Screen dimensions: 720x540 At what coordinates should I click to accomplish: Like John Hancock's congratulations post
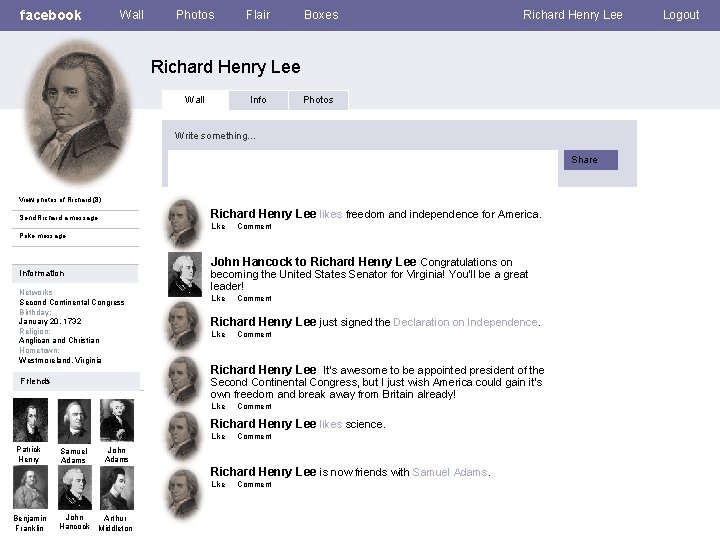point(218,298)
